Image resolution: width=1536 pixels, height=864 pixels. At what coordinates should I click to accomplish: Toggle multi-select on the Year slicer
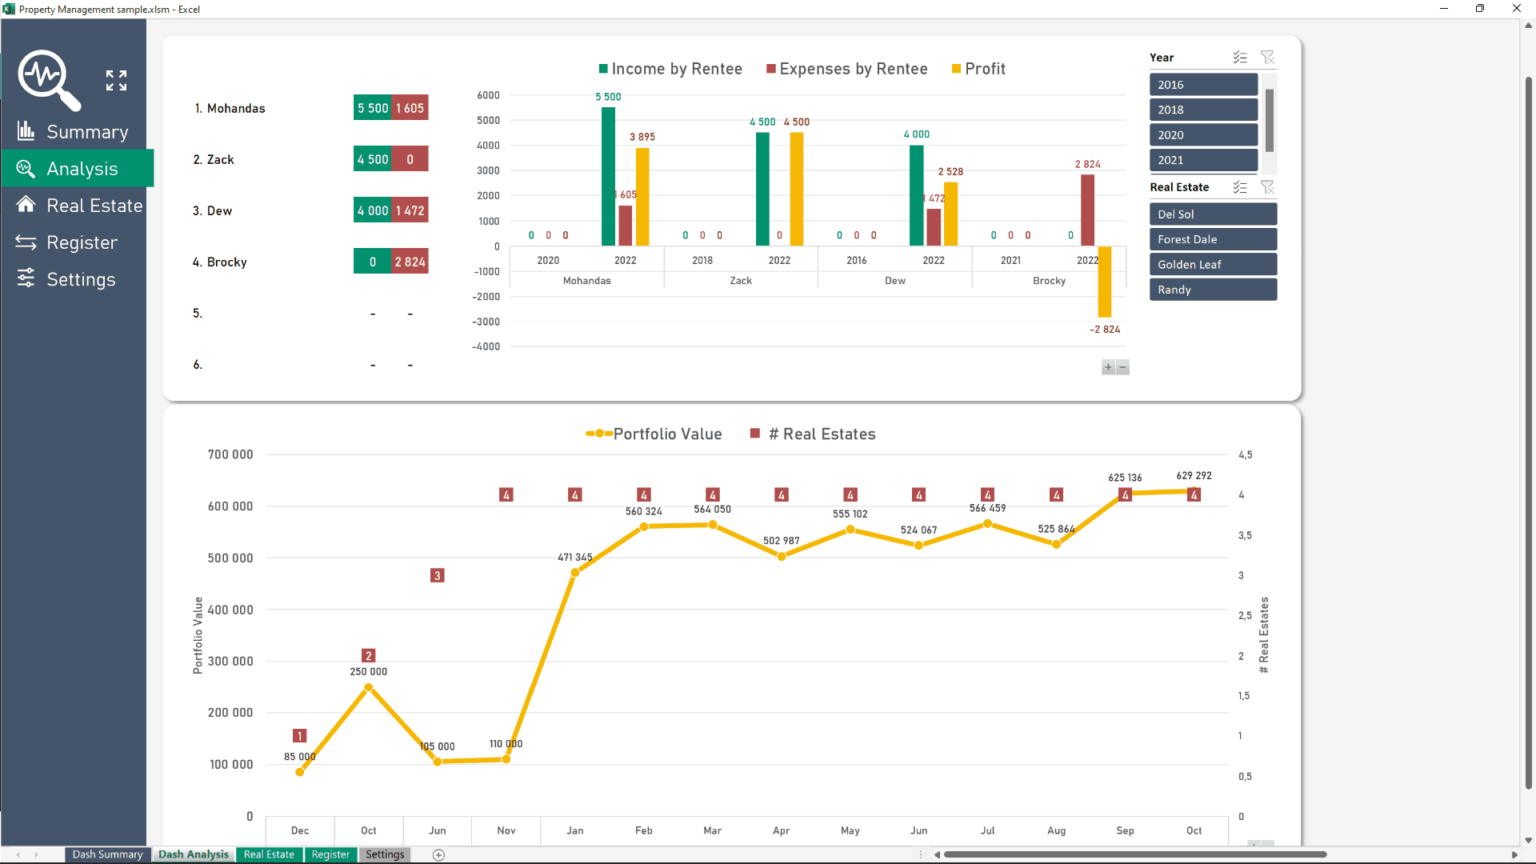tap(1240, 58)
